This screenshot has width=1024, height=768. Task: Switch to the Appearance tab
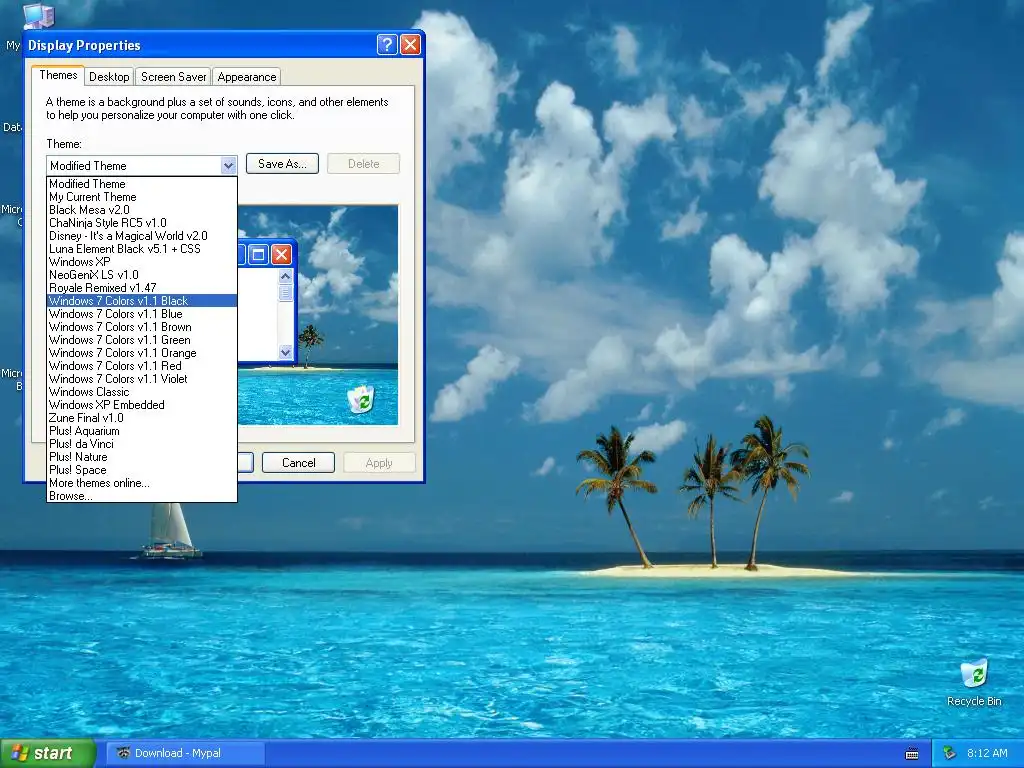pyautogui.click(x=246, y=76)
